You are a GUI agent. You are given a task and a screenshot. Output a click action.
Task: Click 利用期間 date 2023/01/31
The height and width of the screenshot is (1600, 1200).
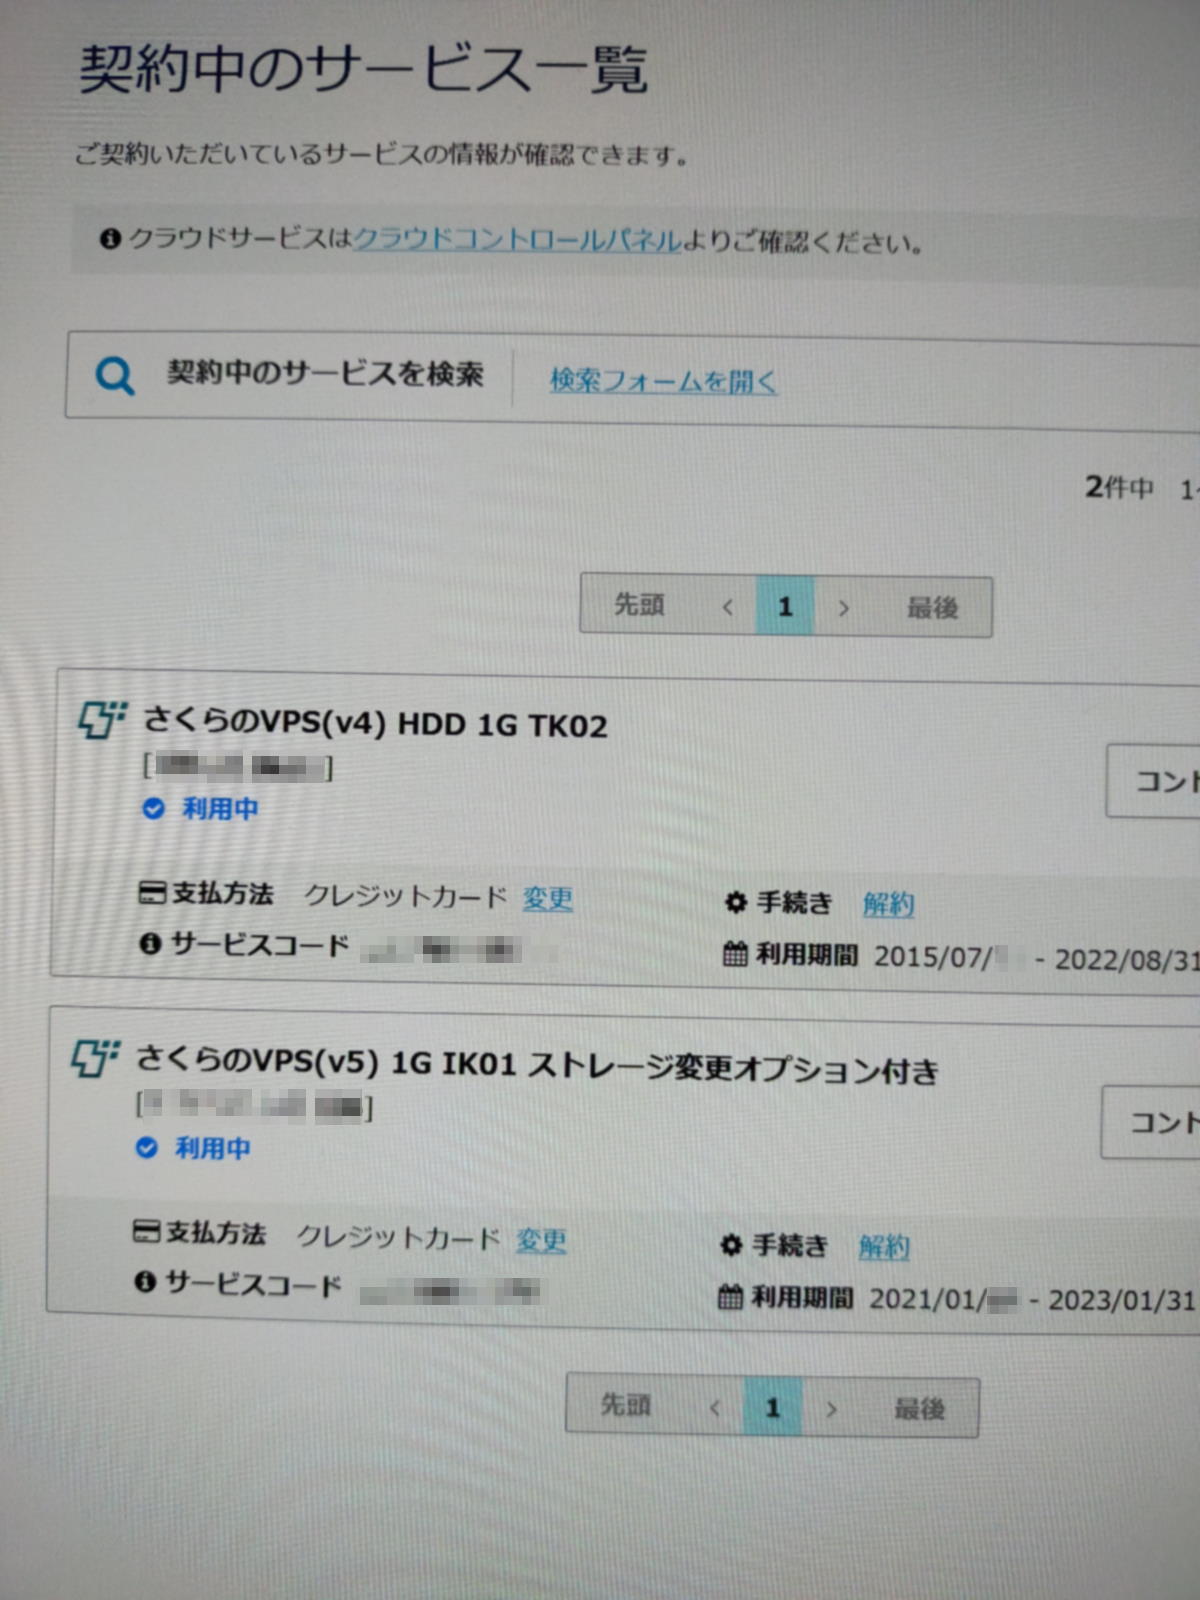1122,1300
